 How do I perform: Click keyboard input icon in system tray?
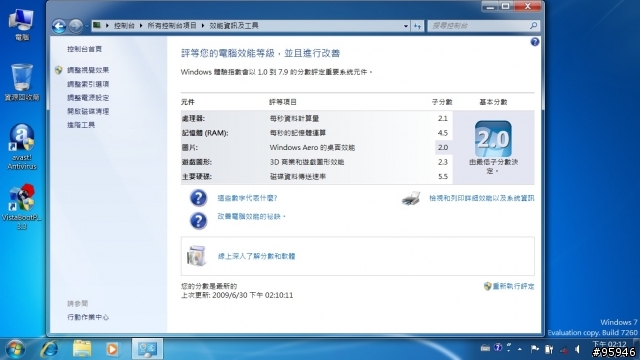[x=485, y=348]
